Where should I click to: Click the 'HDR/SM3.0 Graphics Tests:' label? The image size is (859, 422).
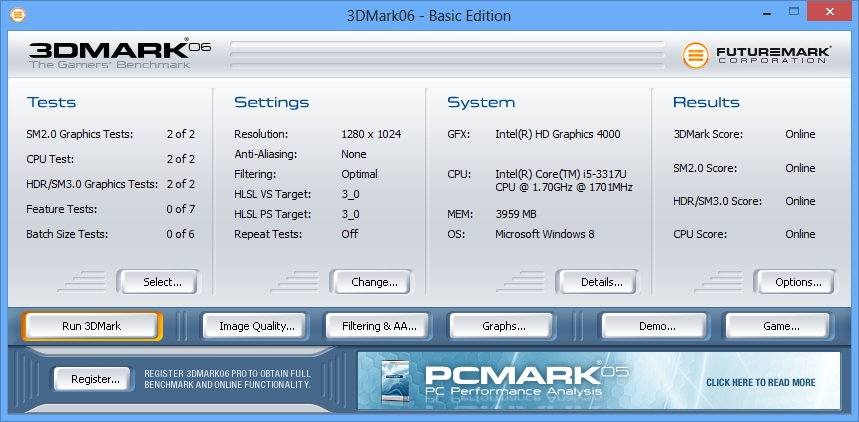point(92,184)
